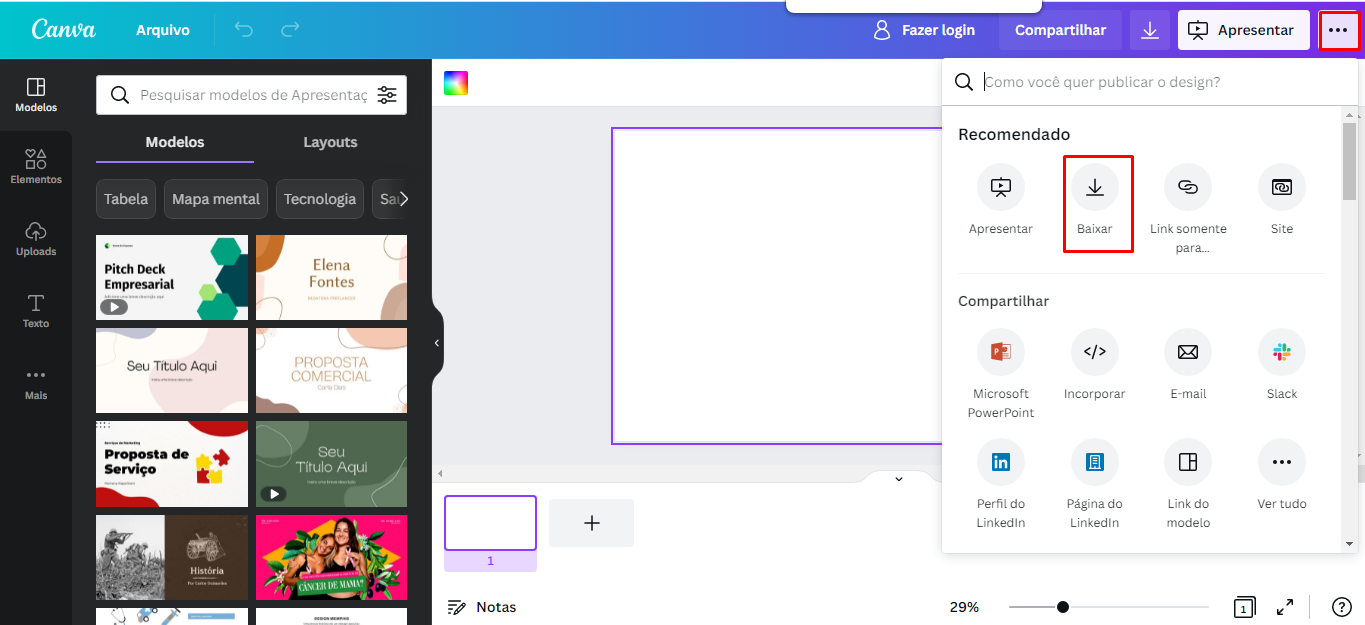Click Ver tudo to see all options
Screen dimensions: 1365x625
1282,474
